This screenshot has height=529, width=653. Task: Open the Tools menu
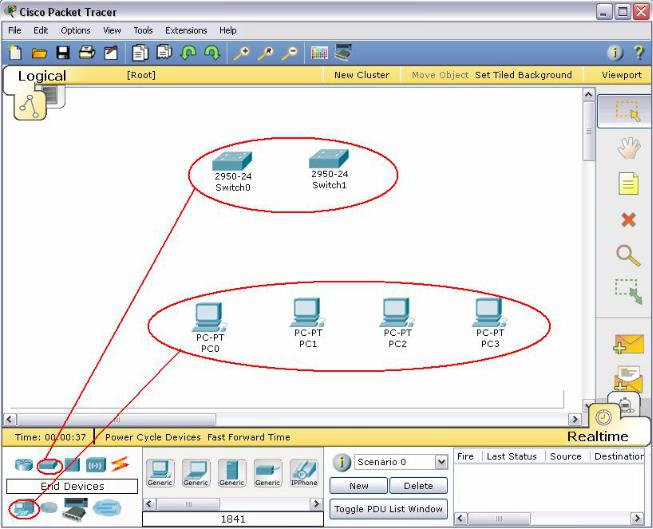point(143,31)
